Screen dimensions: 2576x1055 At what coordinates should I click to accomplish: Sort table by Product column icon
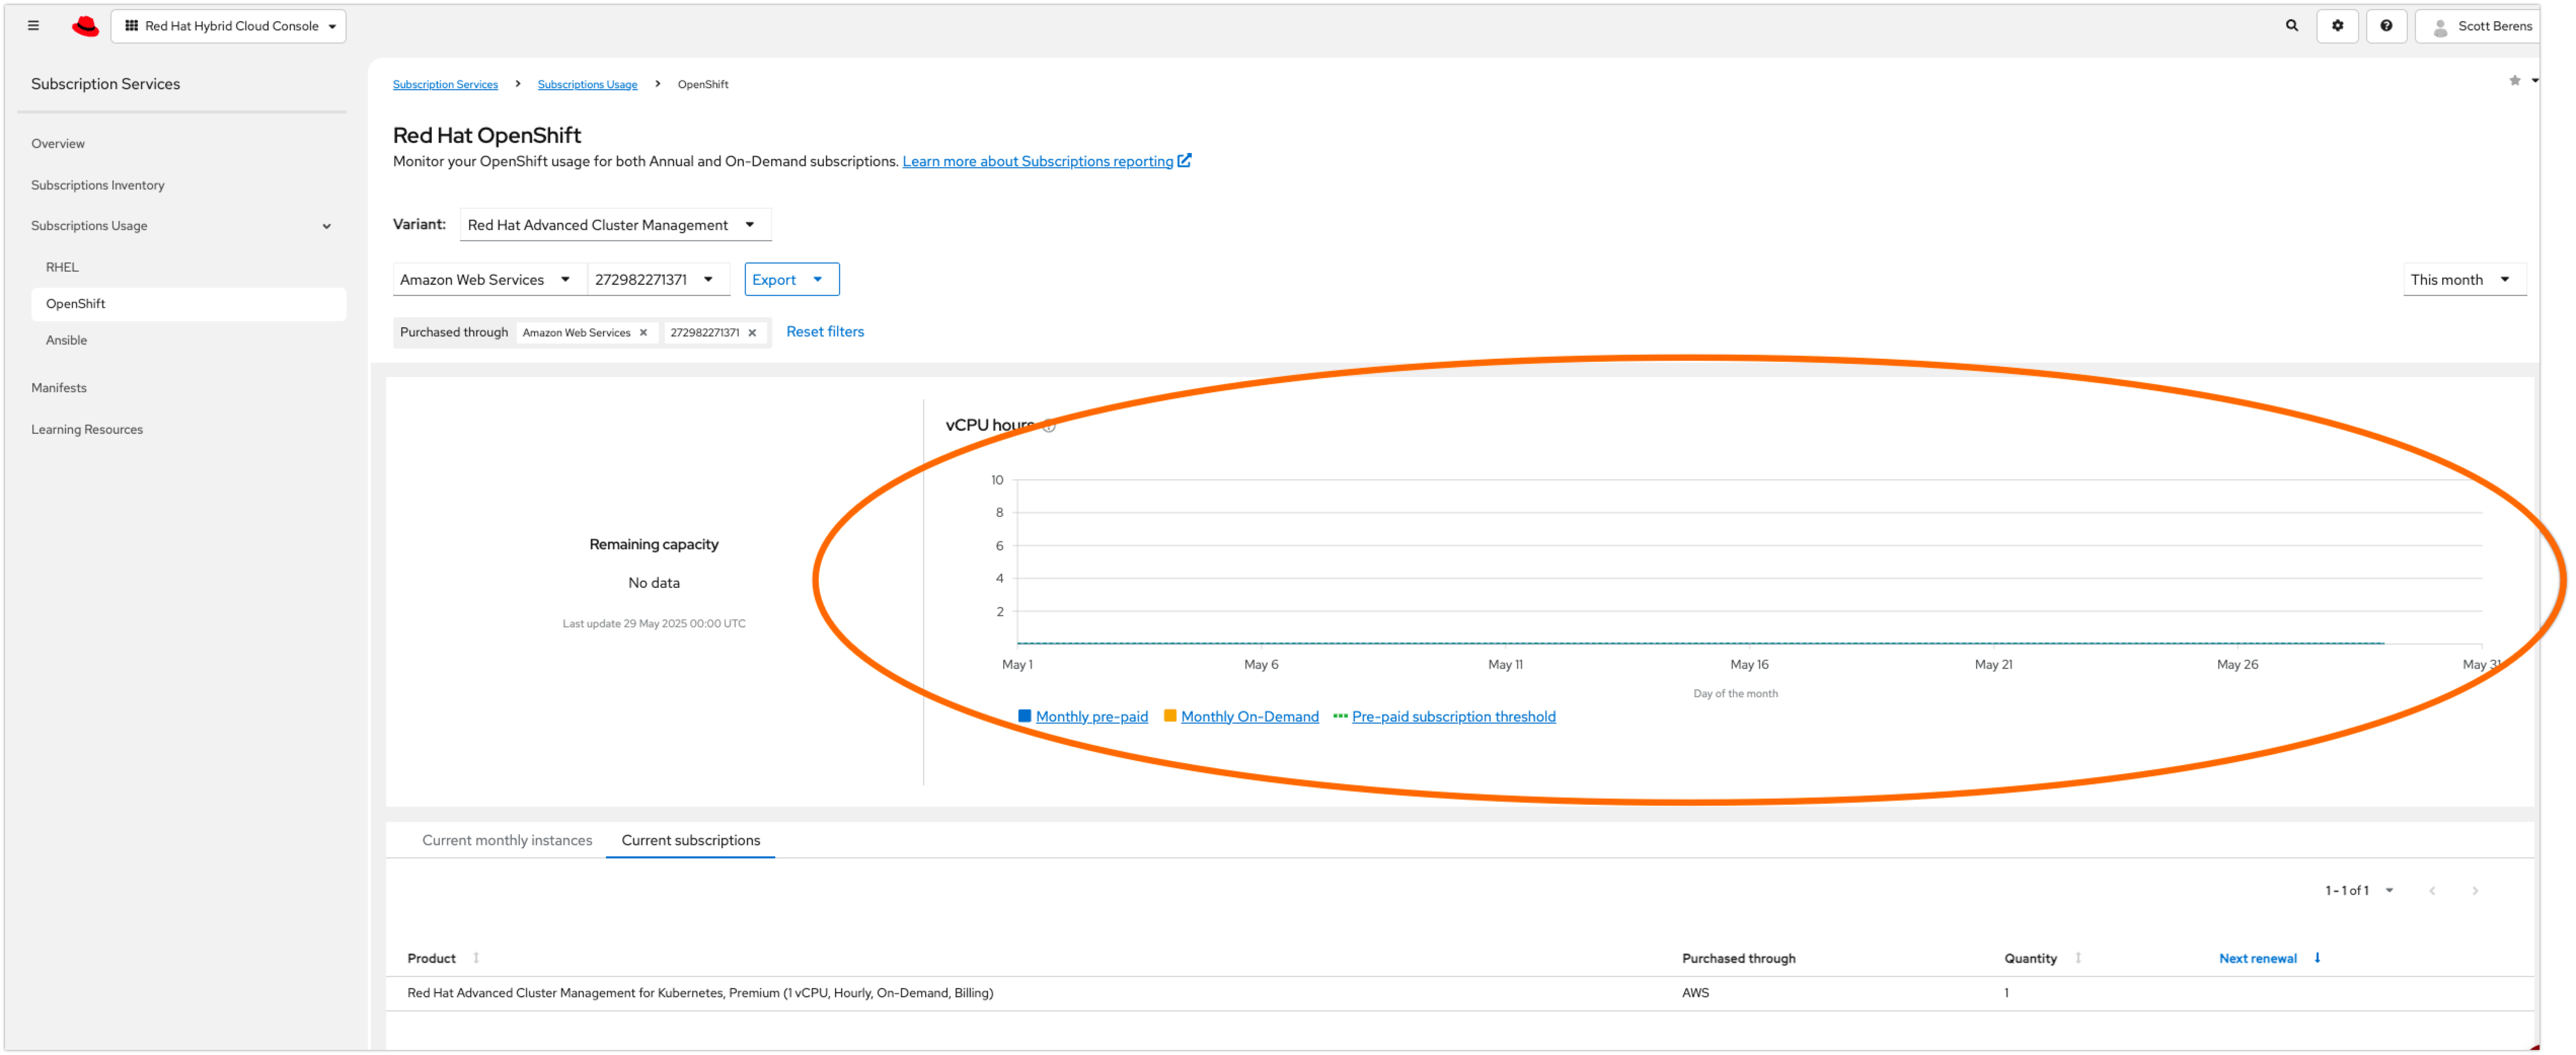[476, 958]
